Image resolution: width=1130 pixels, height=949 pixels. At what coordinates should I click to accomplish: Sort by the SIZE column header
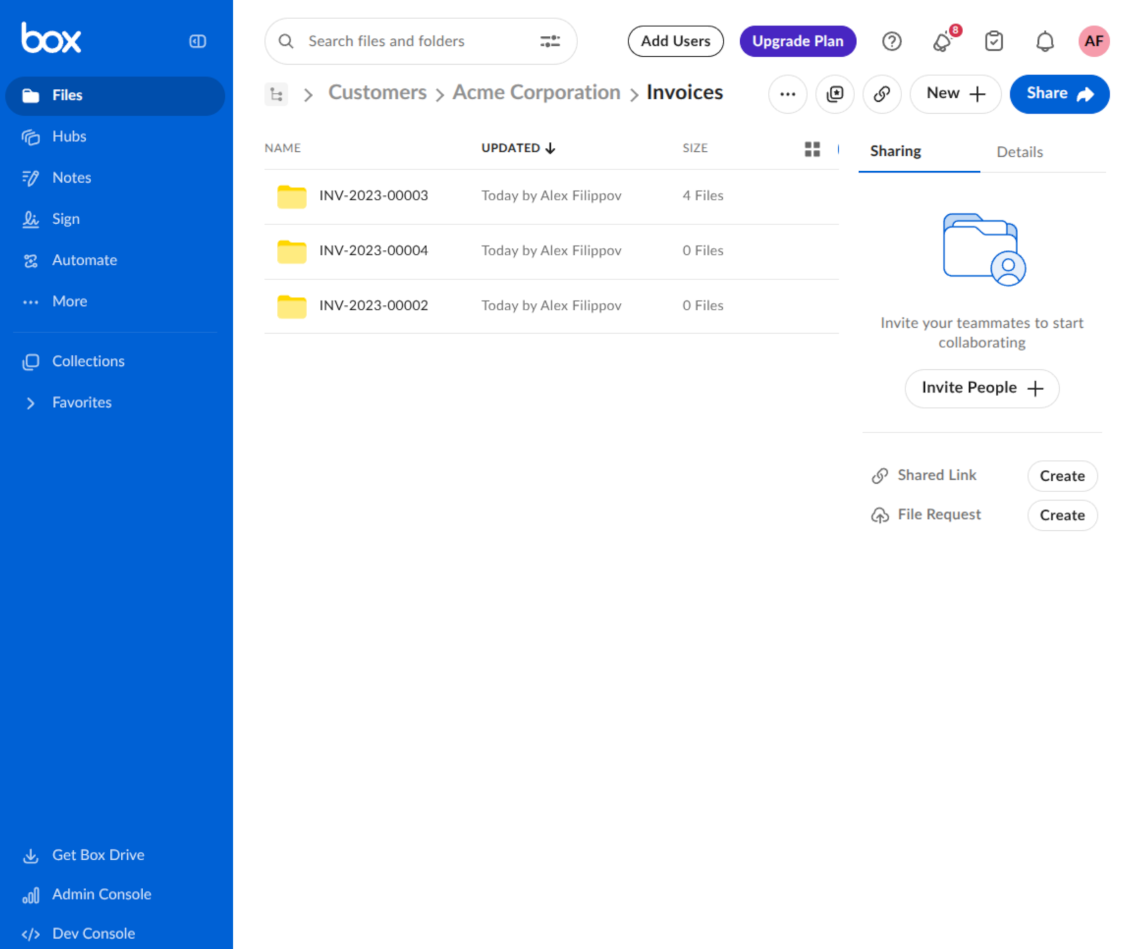point(695,148)
